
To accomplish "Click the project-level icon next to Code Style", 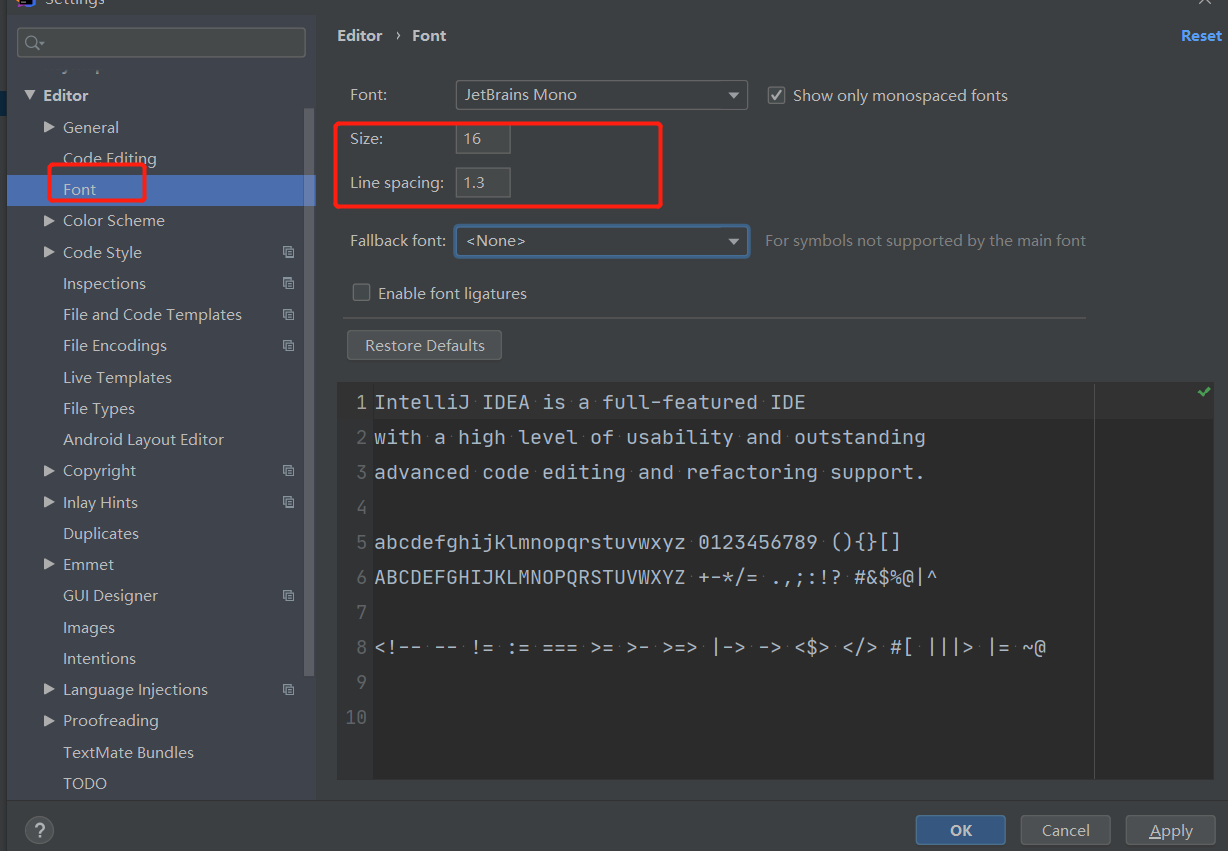I will click(289, 252).
